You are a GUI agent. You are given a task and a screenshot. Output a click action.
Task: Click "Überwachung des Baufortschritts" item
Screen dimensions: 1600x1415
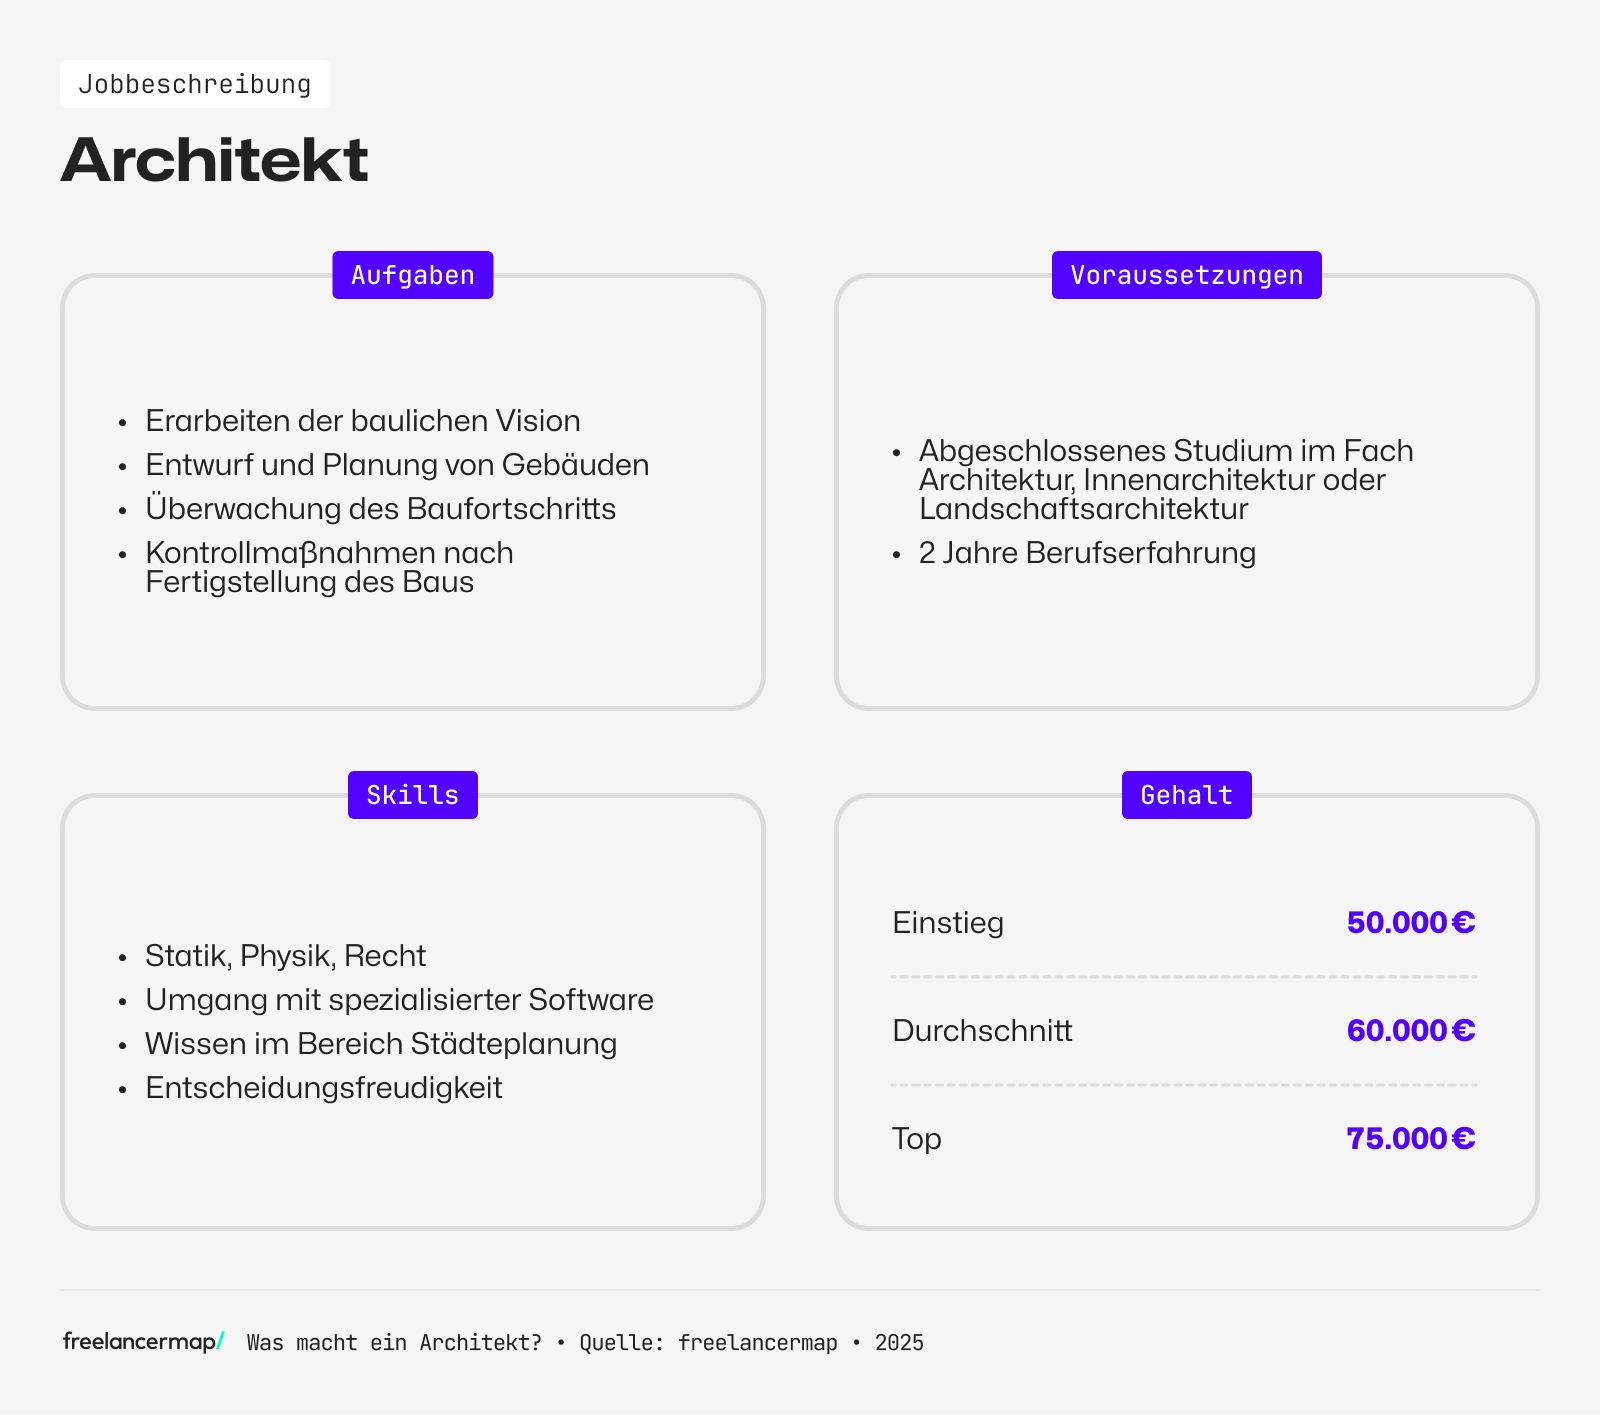(x=380, y=509)
